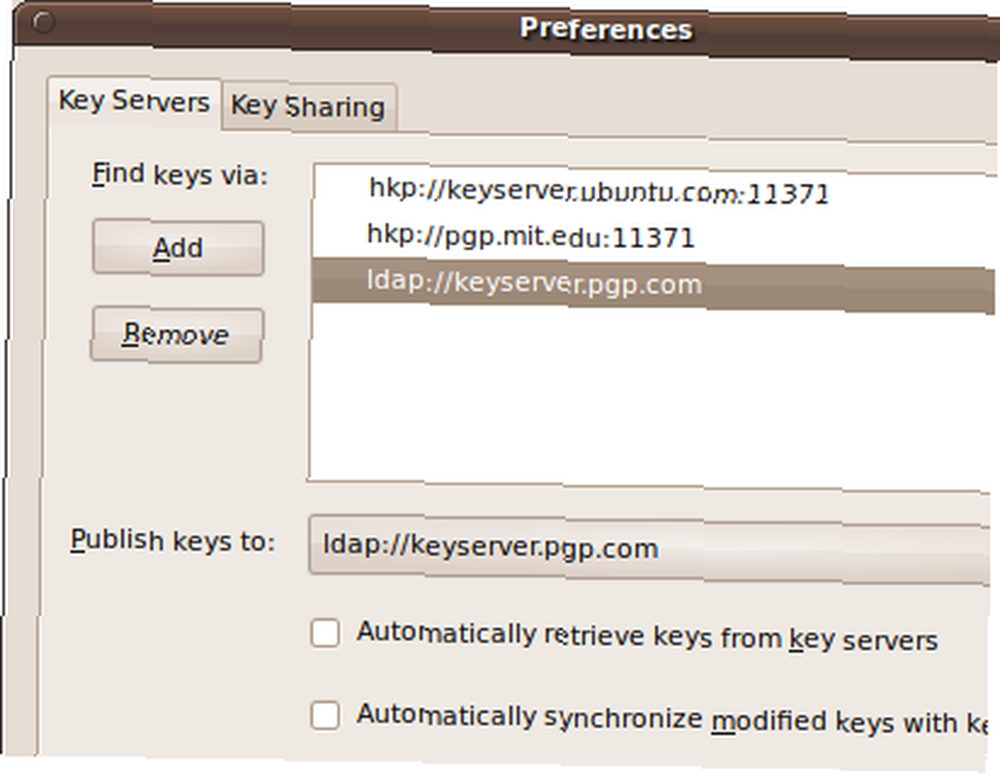
Task: Open the Publish keys to dropdown
Action: point(651,550)
